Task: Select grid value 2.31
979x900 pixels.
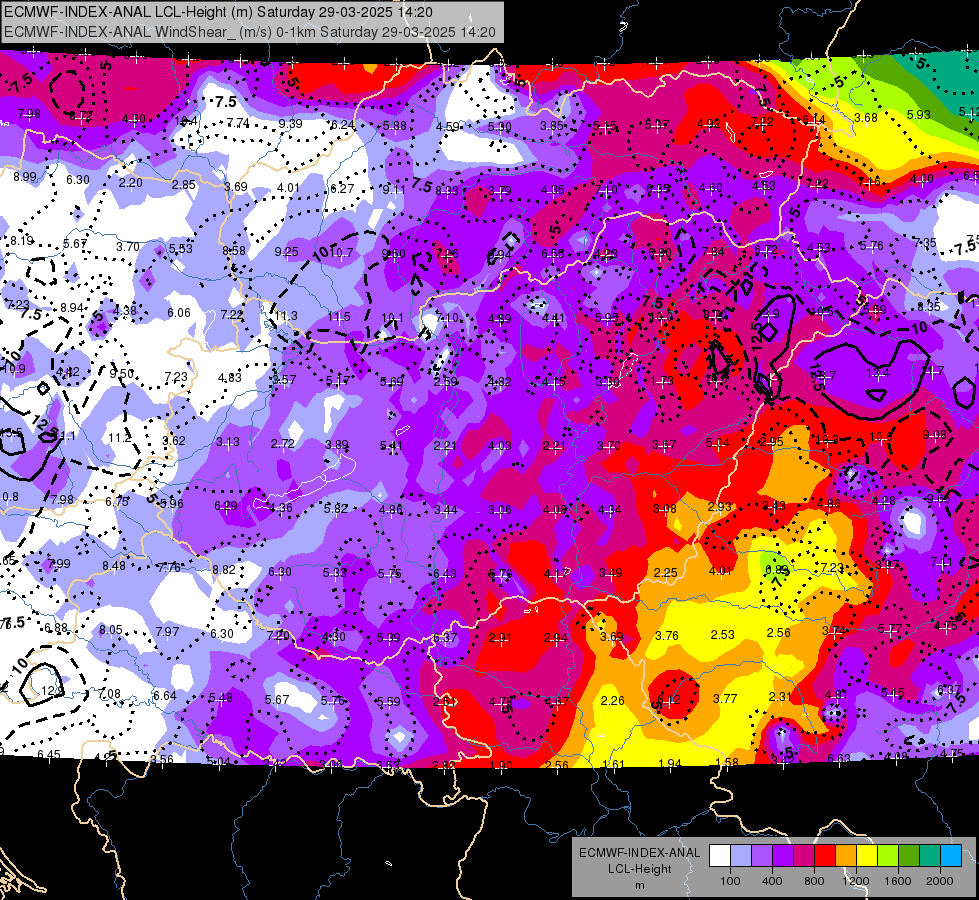Action: [x=780, y=696]
